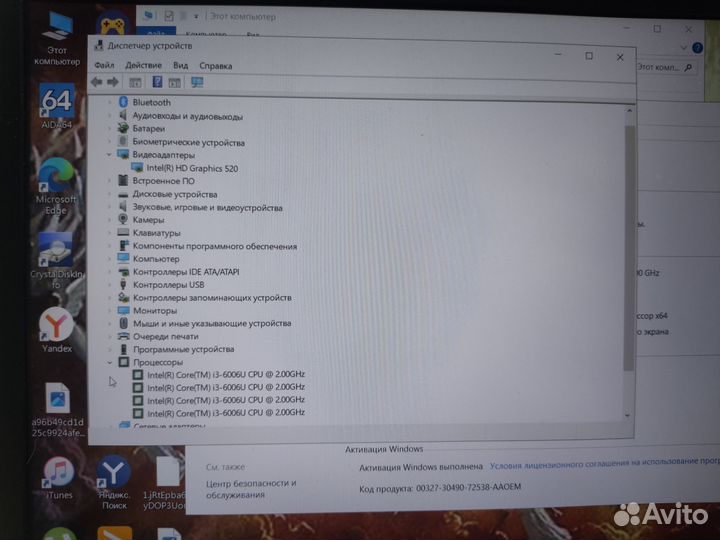Select the a96b49cd1d image file on desktop
The image size is (720, 540).
(58, 410)
